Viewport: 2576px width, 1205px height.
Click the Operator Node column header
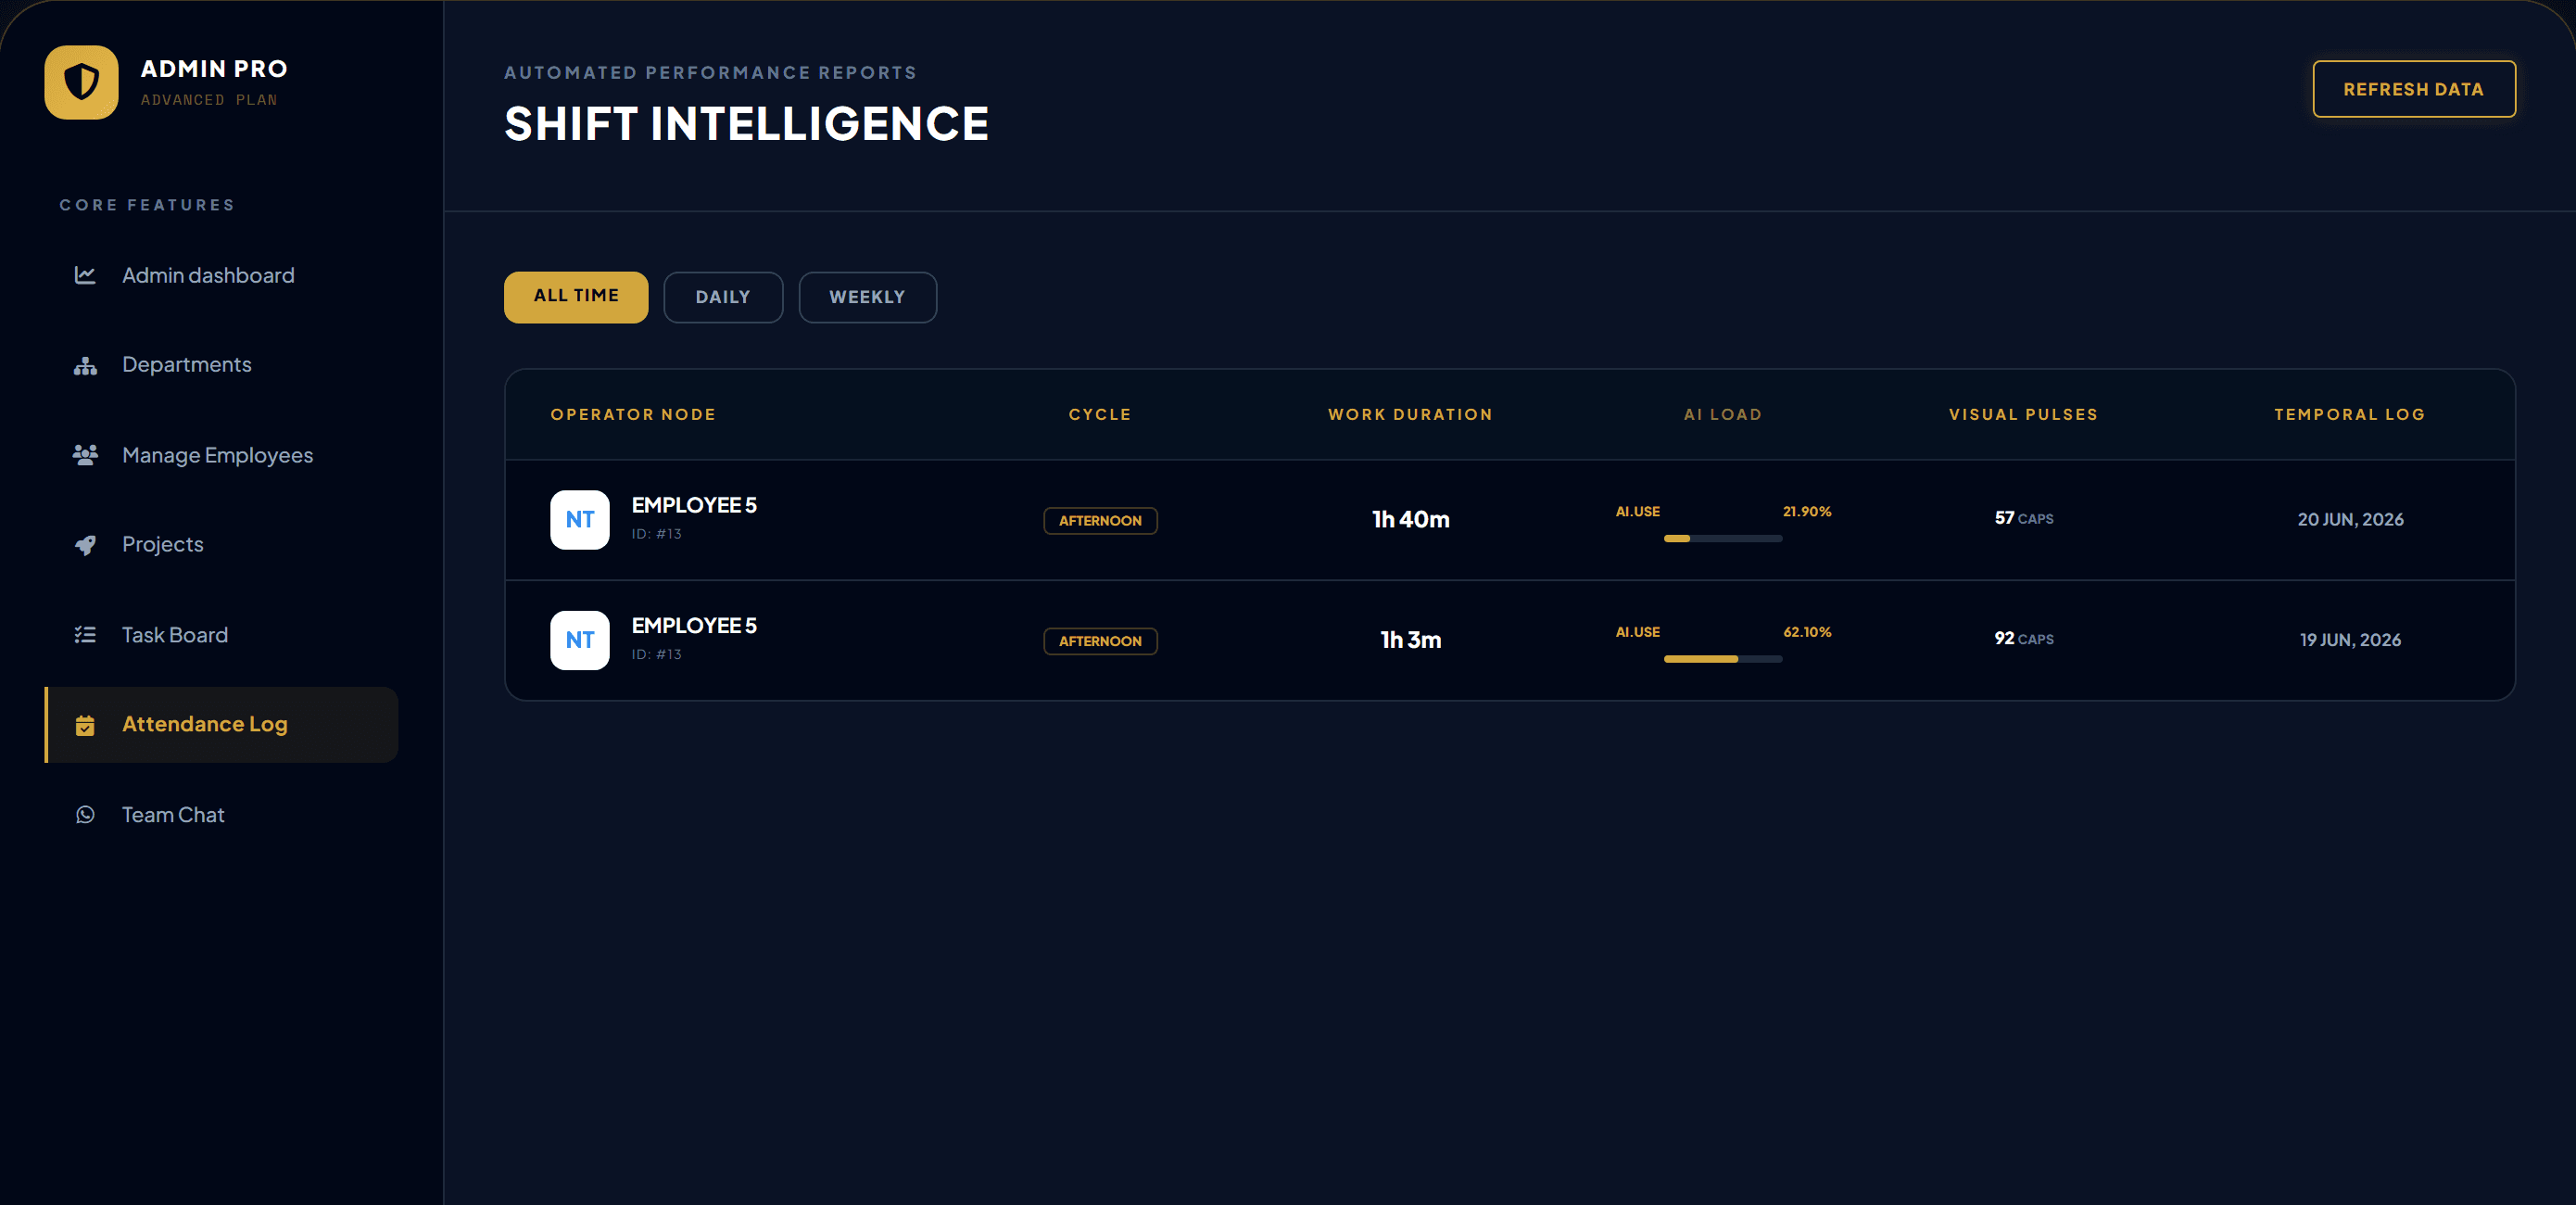(x=633, y=415)
